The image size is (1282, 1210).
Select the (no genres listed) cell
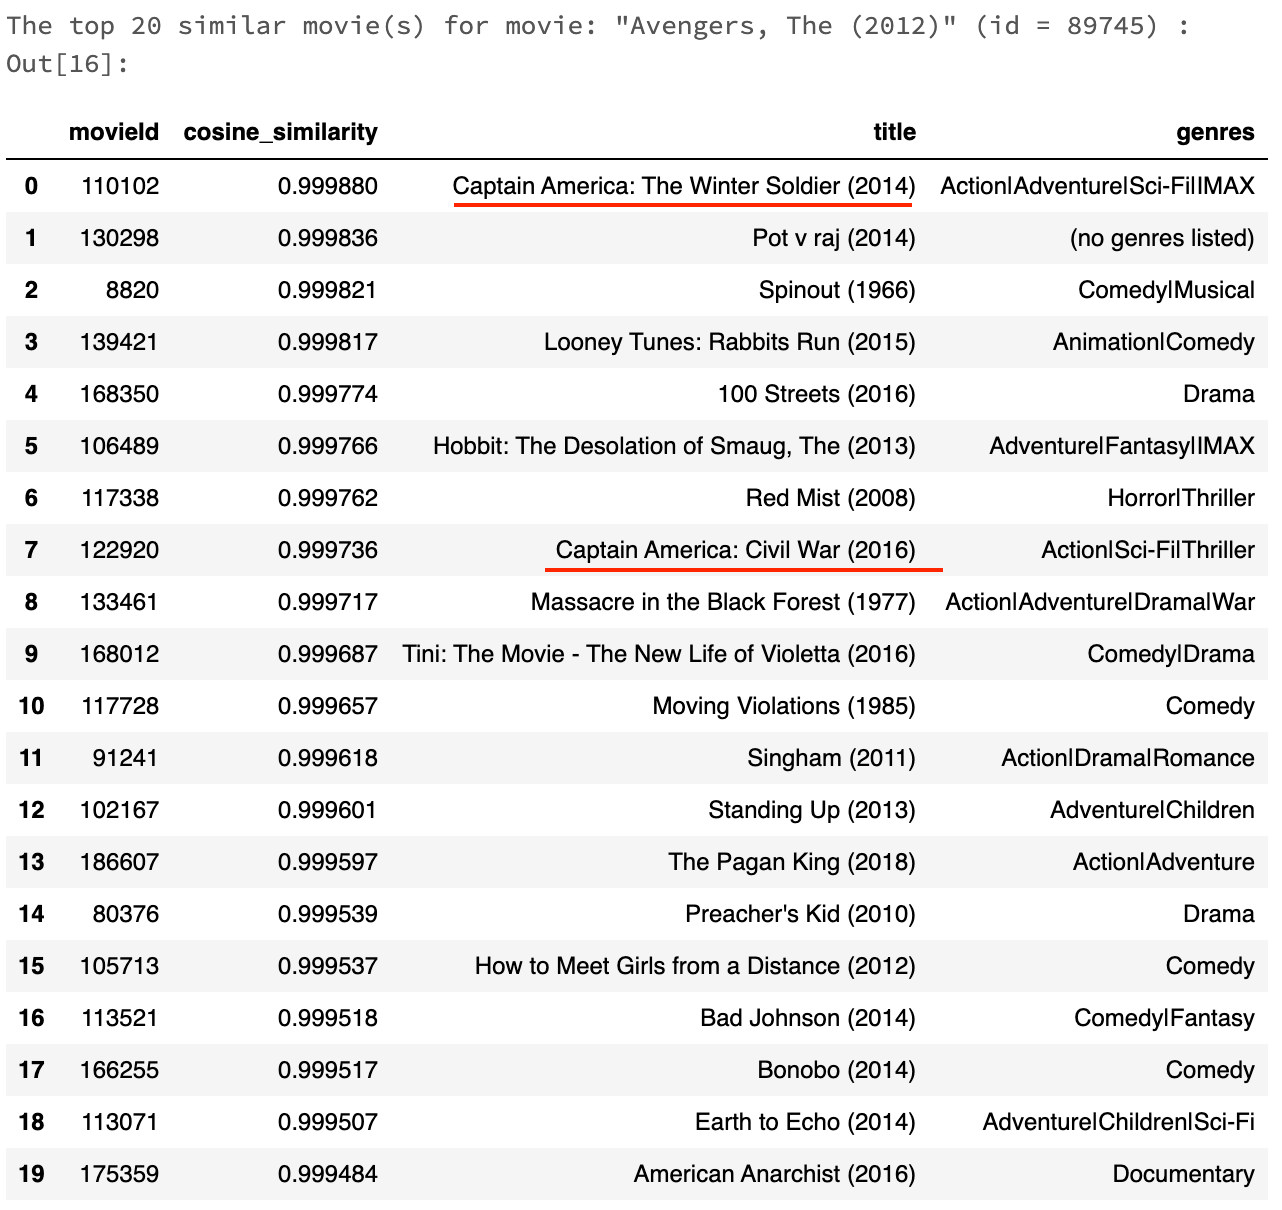[x=1162, y=238]
